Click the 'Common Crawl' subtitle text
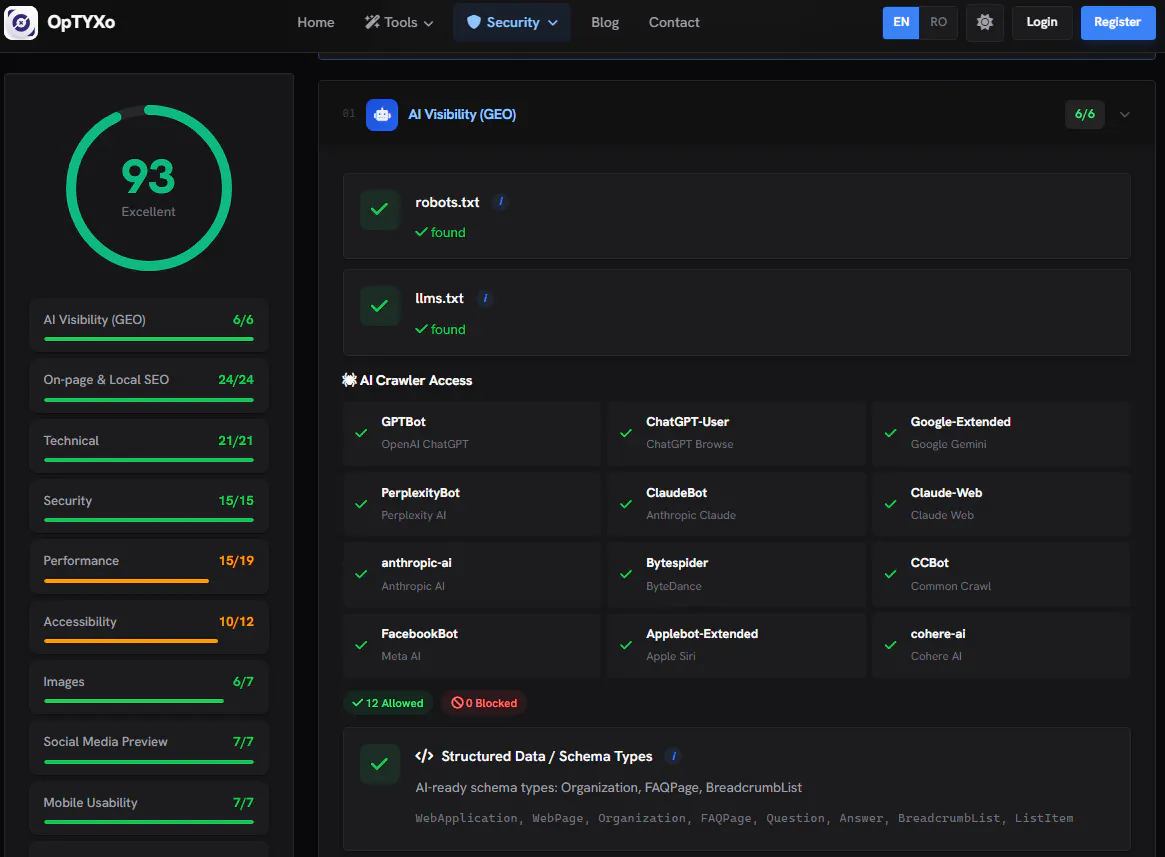 951,586
